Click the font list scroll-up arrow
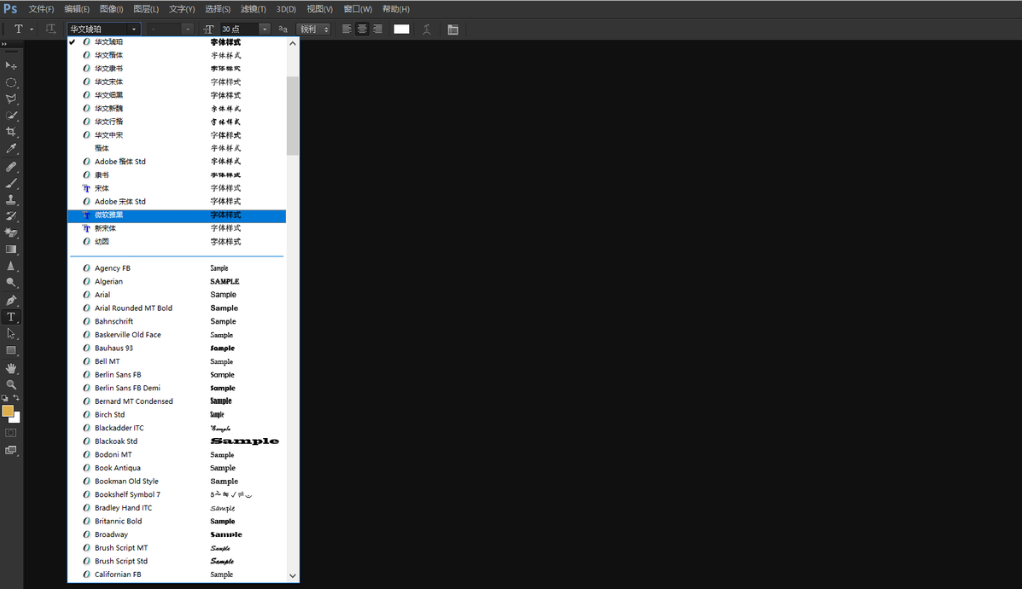Image resolution: width=1022 pixels, height=589 pixels. pos(293,44)
